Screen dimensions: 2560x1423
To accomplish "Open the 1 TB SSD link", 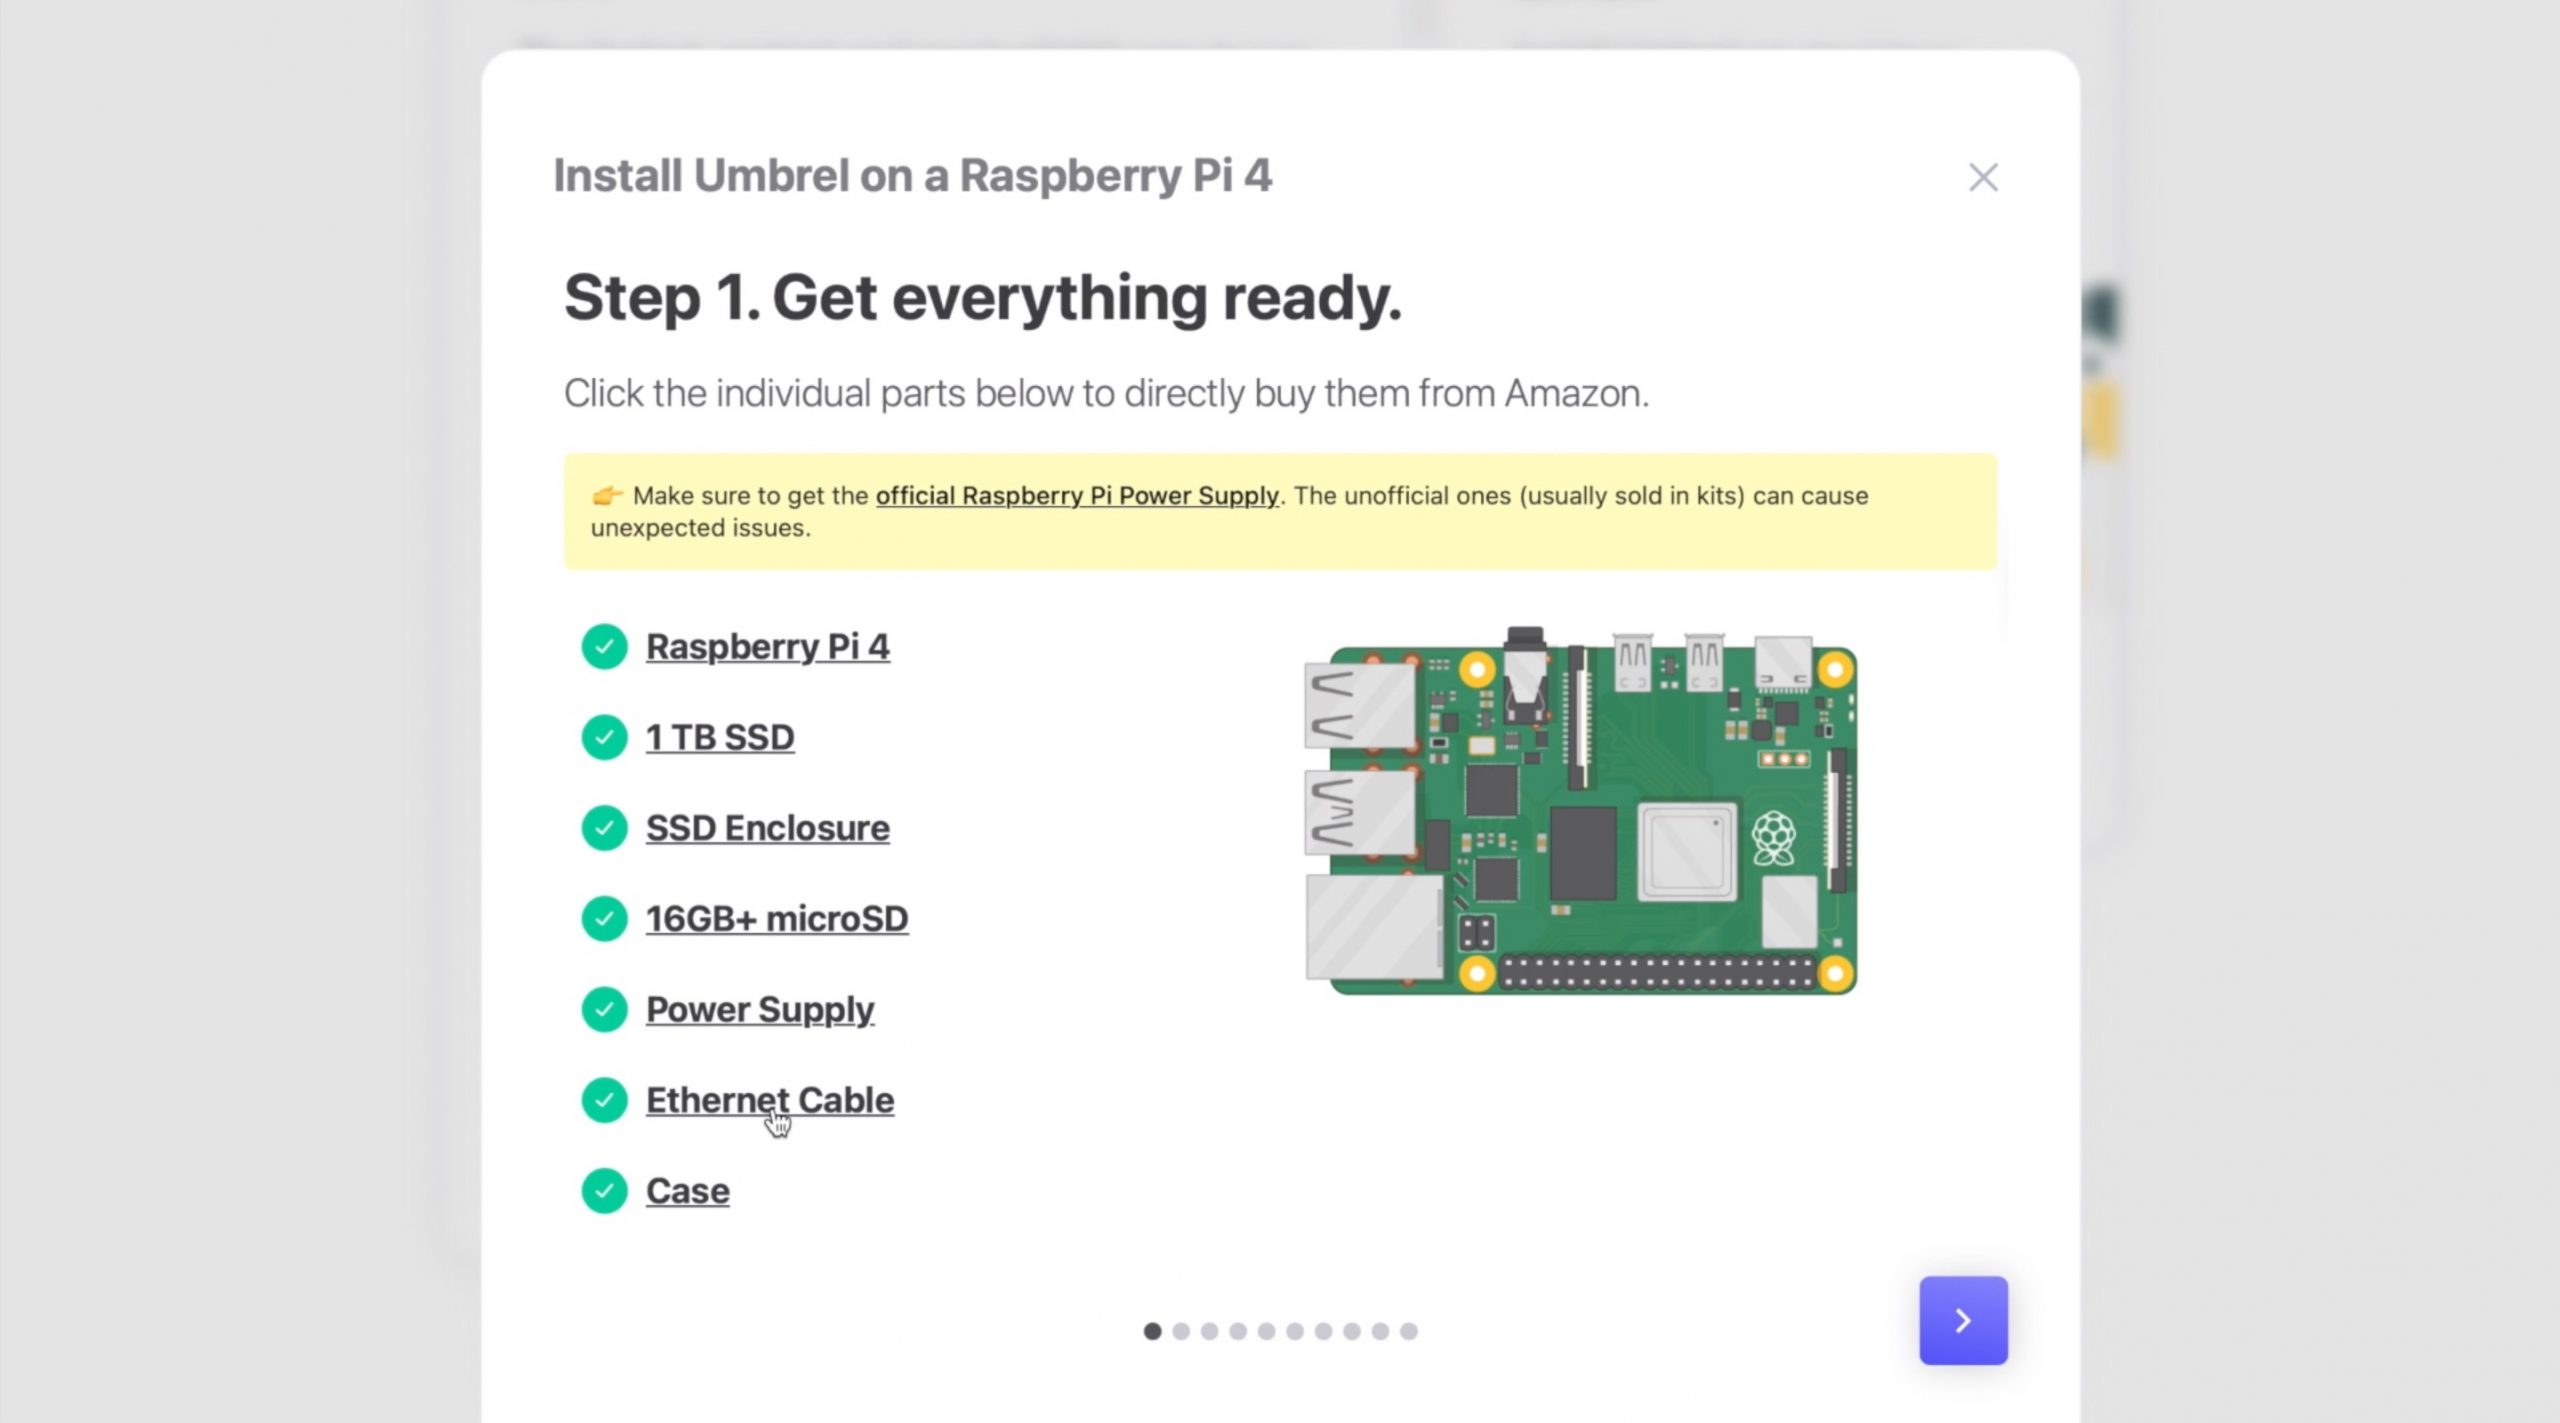I will 720,738.
